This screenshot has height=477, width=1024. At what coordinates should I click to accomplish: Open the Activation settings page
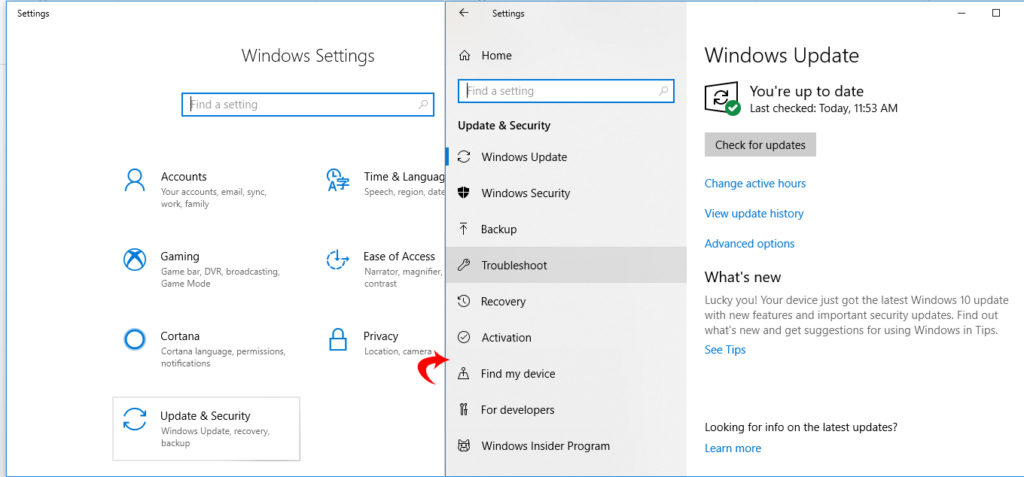[x=506, y=337]
